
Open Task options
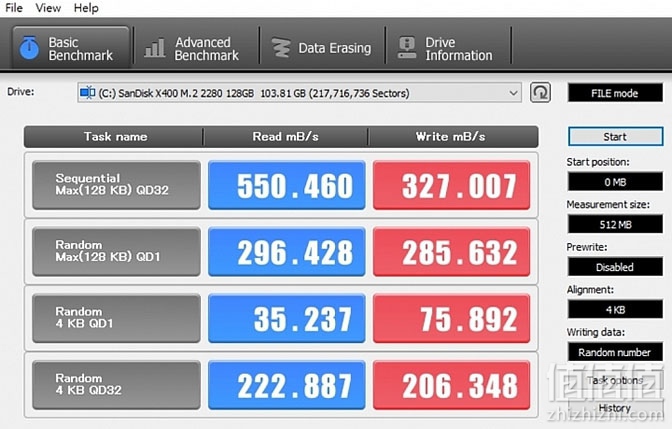[615, 381]
